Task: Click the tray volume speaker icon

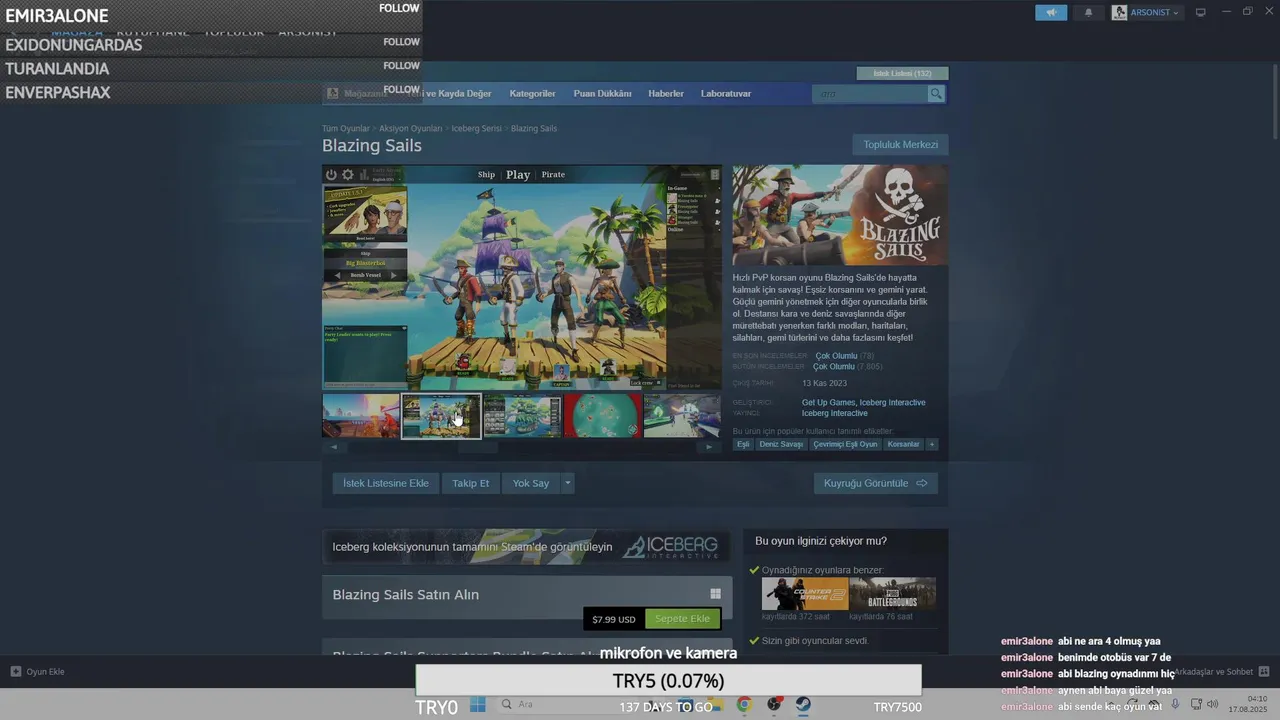Action: coord(1214,705)
